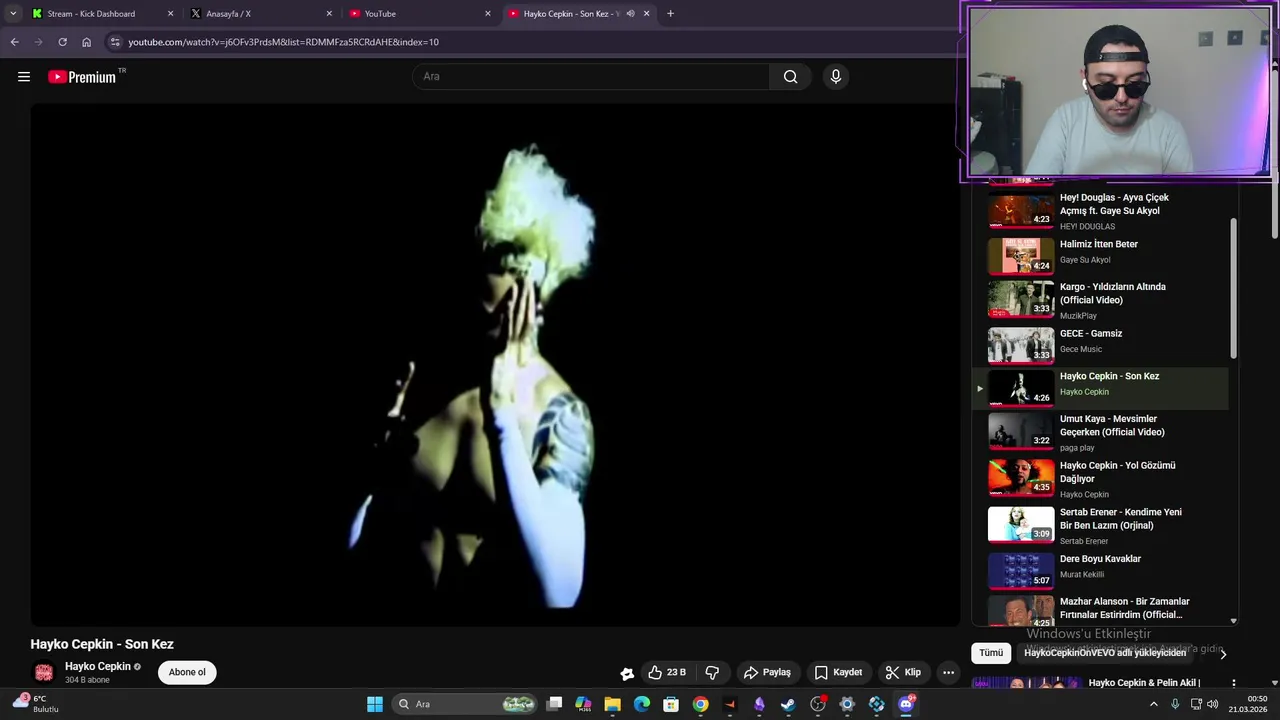Open Task View from taskbar
The width and height of the screenshot is (1280, 720).
tap(554, 704)
